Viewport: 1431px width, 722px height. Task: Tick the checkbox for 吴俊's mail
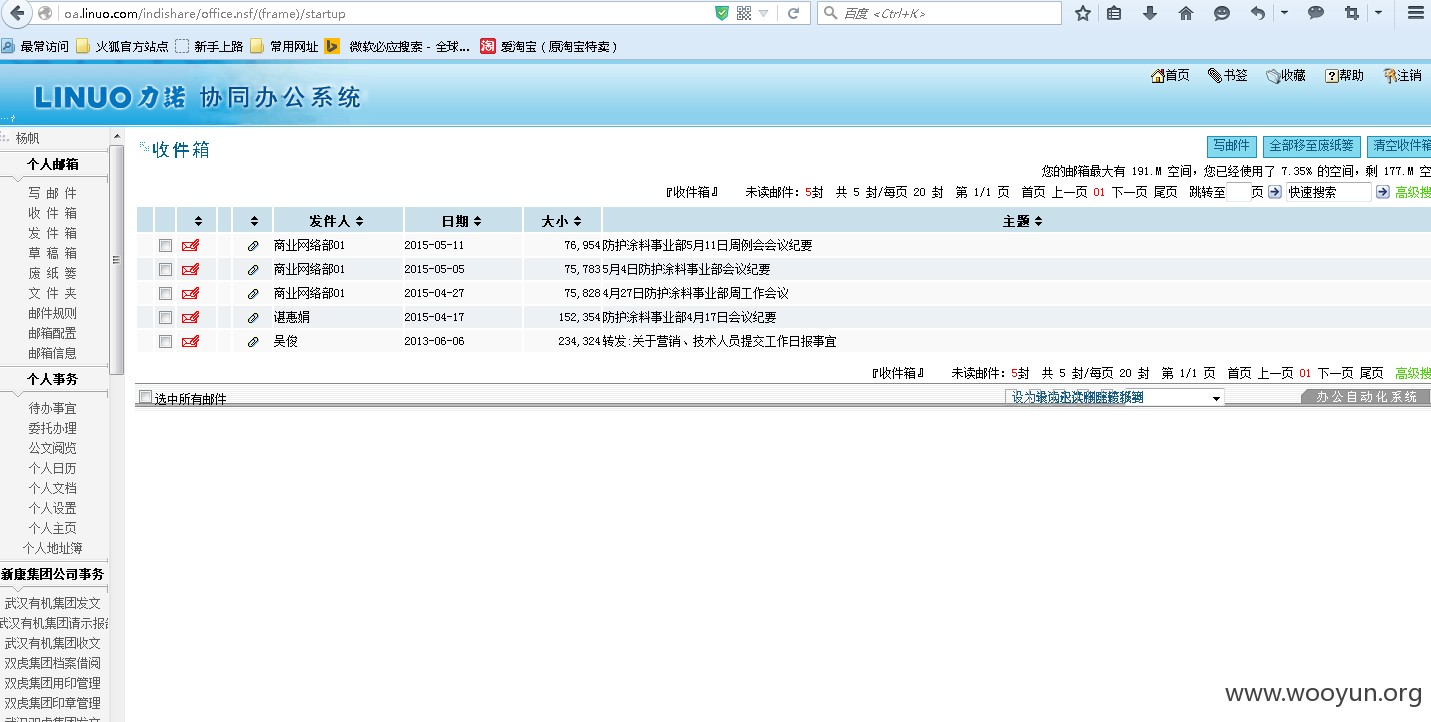[x=165, y=341]
